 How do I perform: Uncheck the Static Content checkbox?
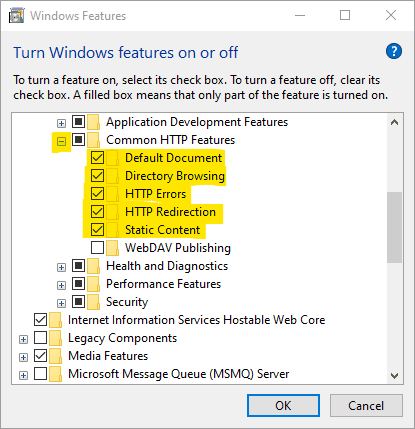point(97,230)
